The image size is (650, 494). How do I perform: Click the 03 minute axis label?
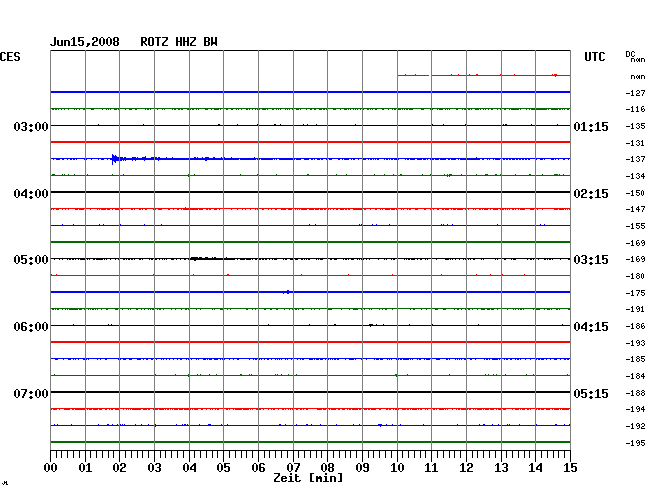pyautogui.click(x=155, y=468)
